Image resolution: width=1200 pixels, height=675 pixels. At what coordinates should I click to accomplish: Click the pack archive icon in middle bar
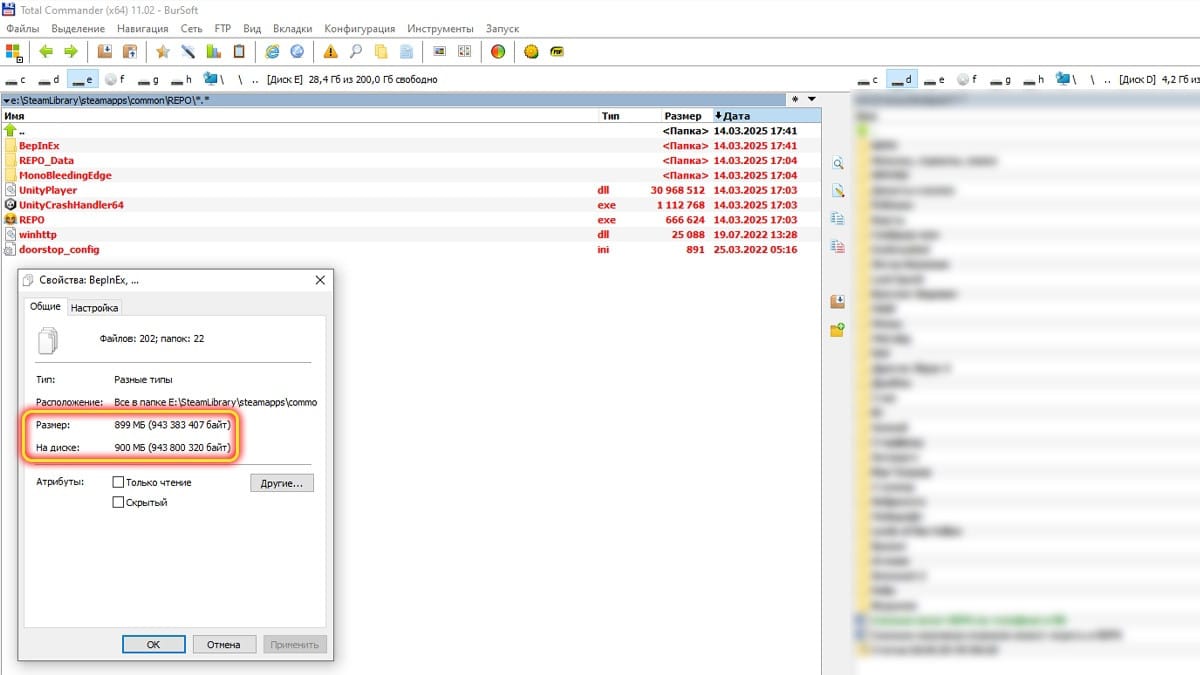[838, 301]
